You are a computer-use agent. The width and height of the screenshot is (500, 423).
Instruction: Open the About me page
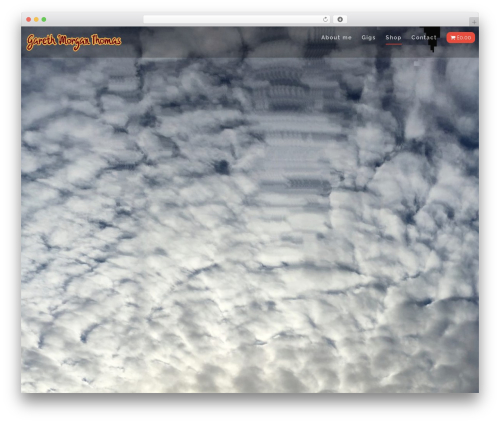(x=336, y=38)
